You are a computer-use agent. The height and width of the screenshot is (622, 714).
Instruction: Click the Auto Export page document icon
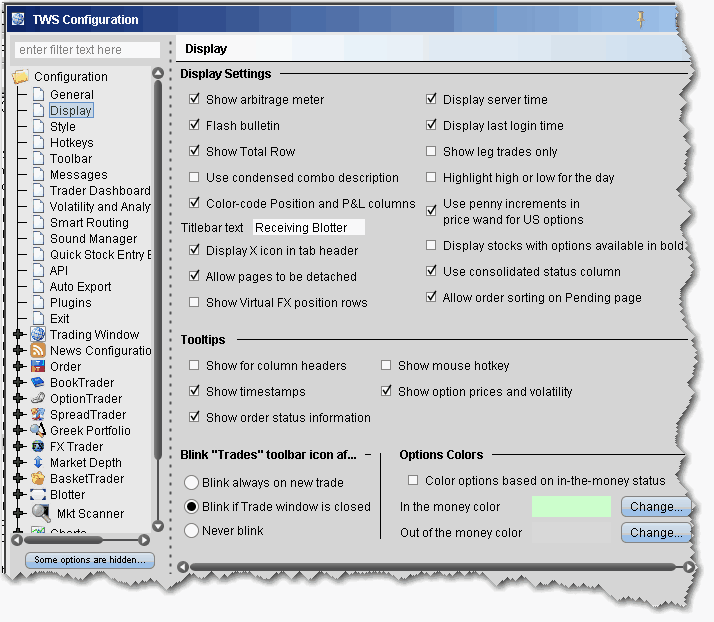click(x=39, y=286)
